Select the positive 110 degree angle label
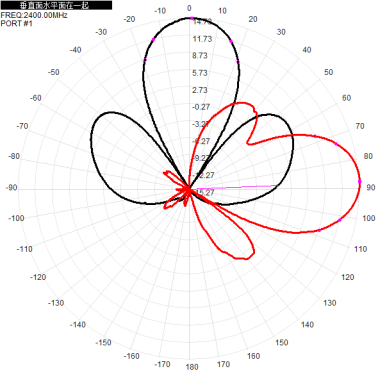Image resolution: width=378 pixels, height=378 pixels. [360, 249]
